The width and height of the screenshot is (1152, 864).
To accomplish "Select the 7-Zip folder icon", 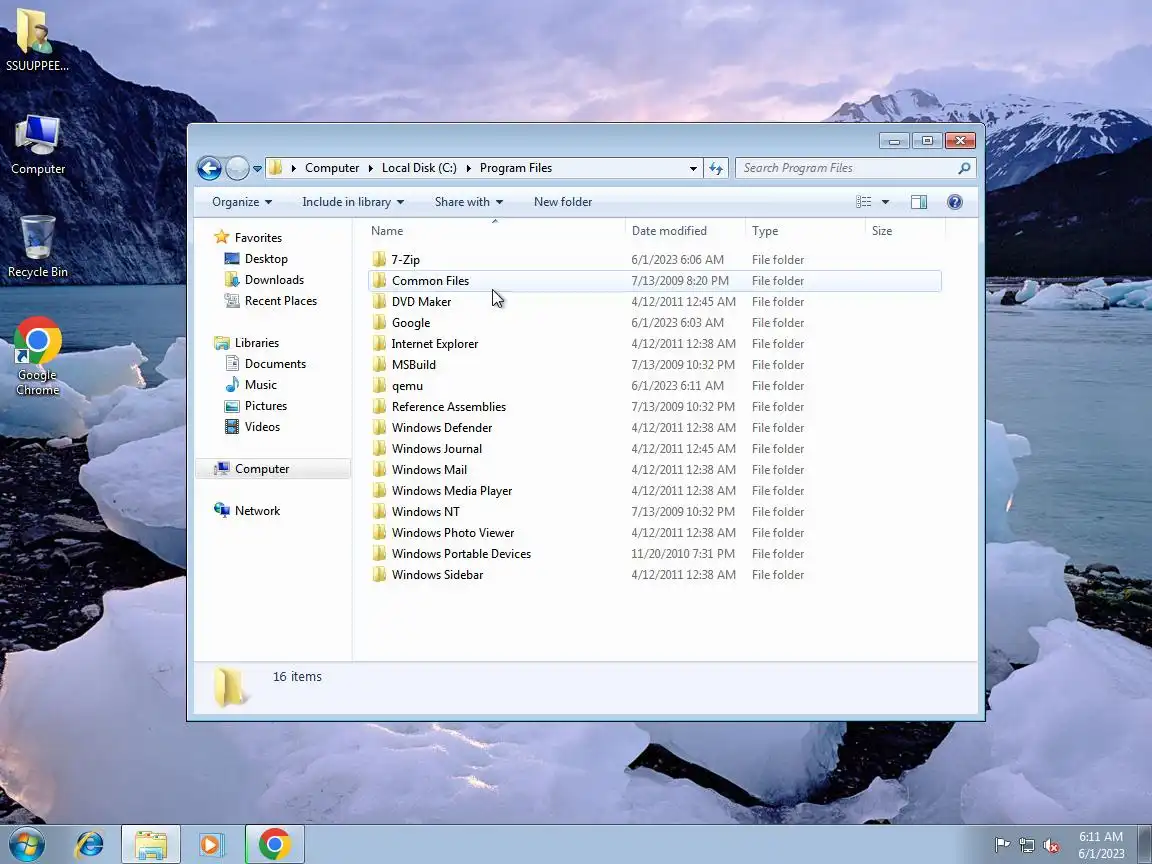I will pos(379,259).
